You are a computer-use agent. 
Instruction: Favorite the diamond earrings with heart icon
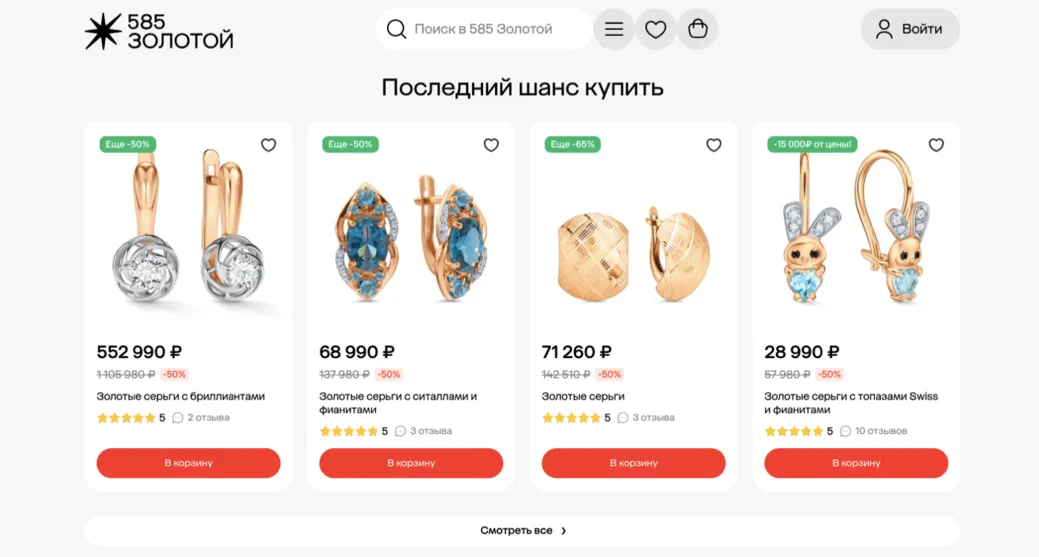[268, 145]
